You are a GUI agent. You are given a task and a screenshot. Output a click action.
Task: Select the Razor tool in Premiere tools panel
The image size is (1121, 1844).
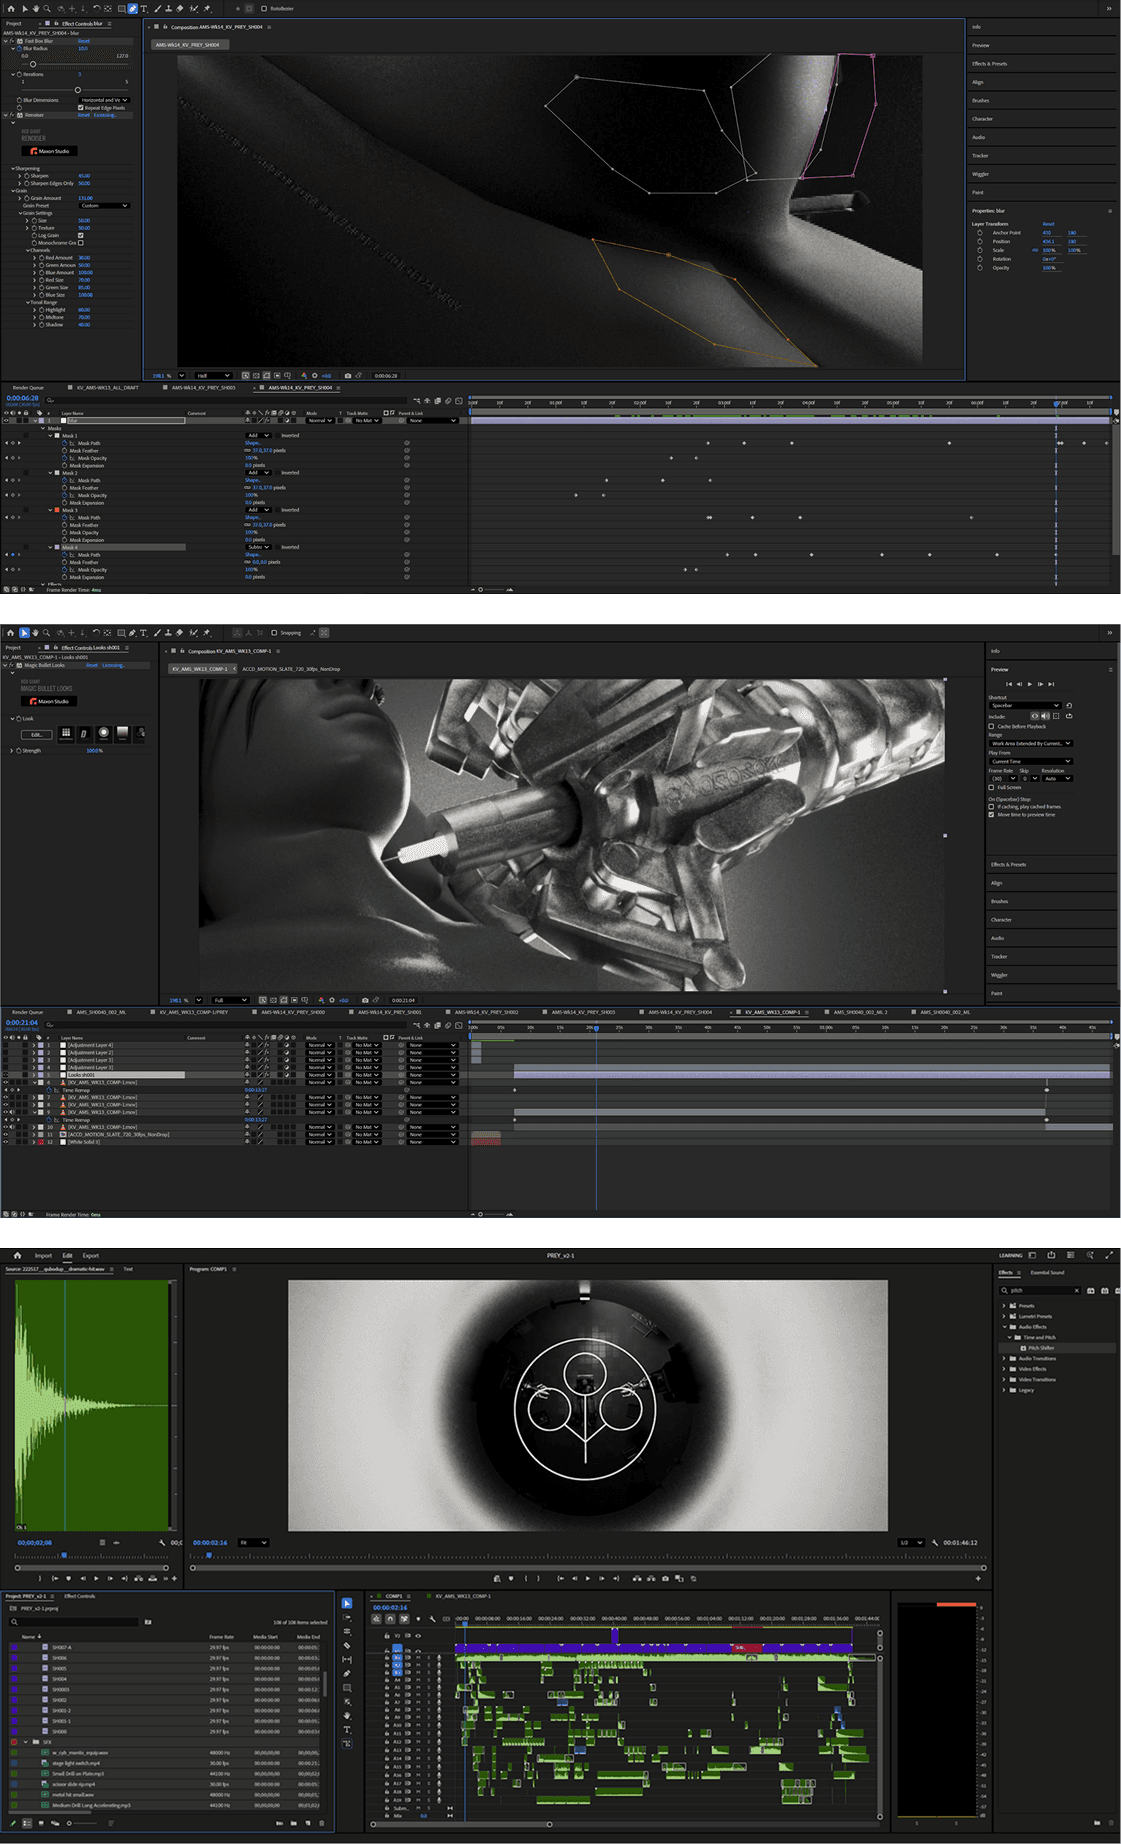click(347, 1645)
